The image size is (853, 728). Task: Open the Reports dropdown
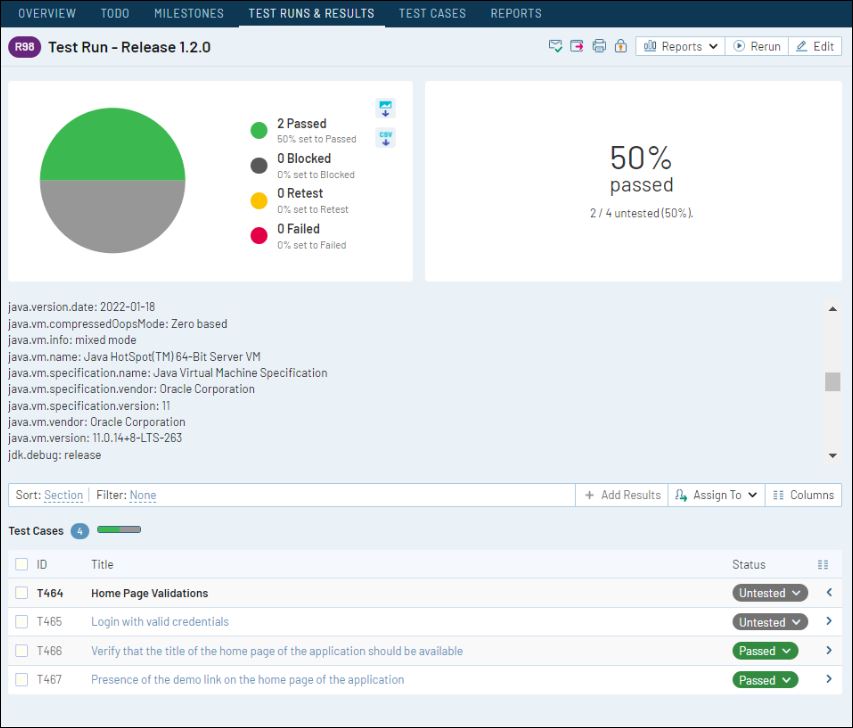coord(678,45)
